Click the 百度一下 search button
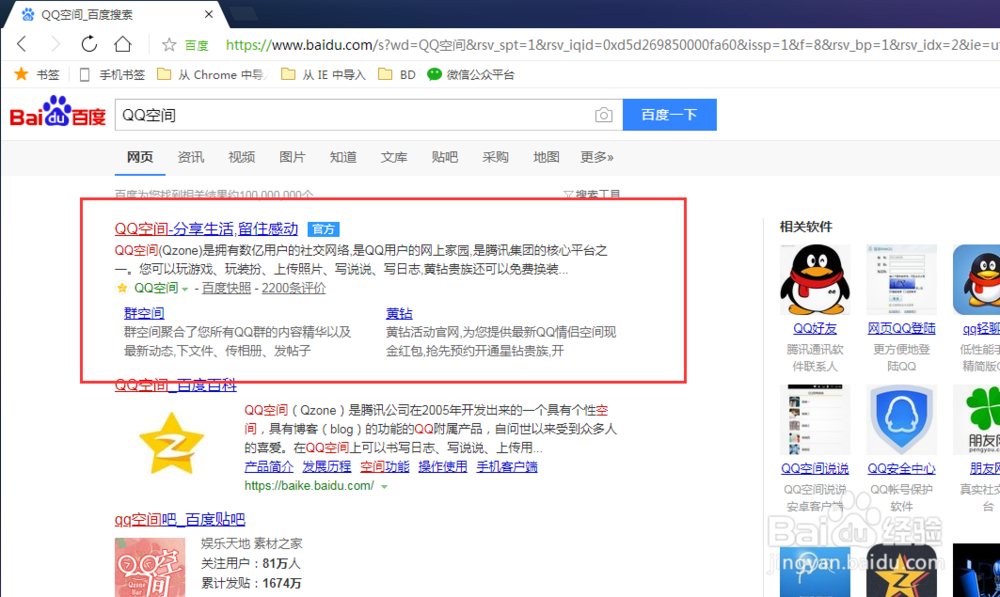This screenshot has width=1000, height=597. click(670, 115)
